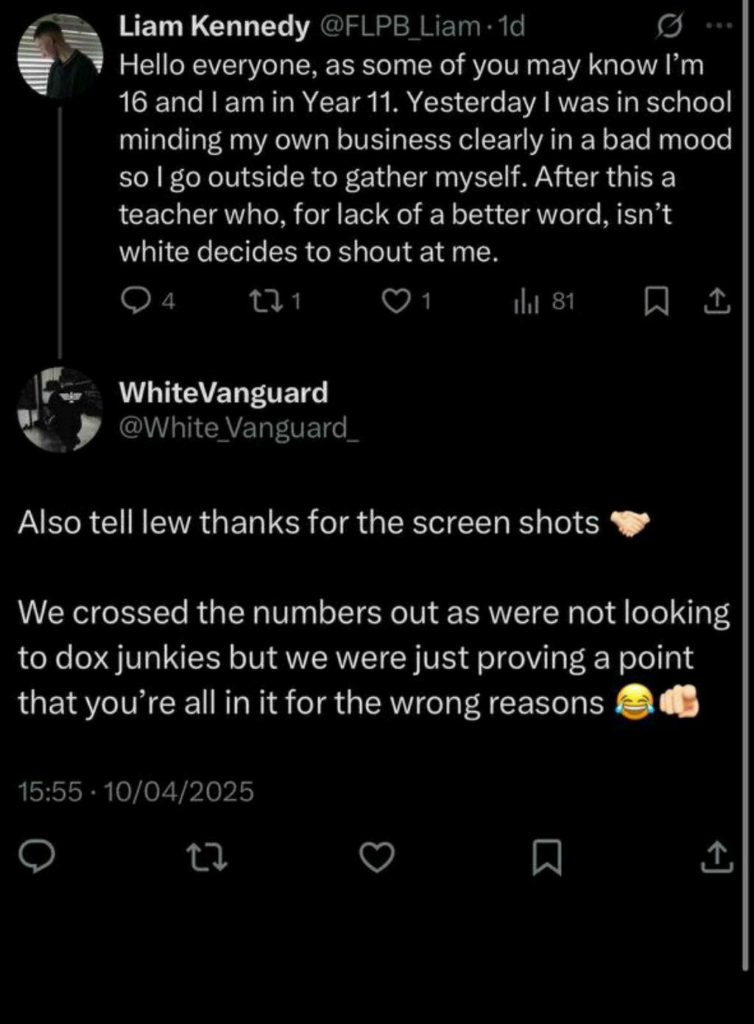Reply to WhiteVanguard's post
The width and height of the screenshot is (754, 1024).
[37, 857]
